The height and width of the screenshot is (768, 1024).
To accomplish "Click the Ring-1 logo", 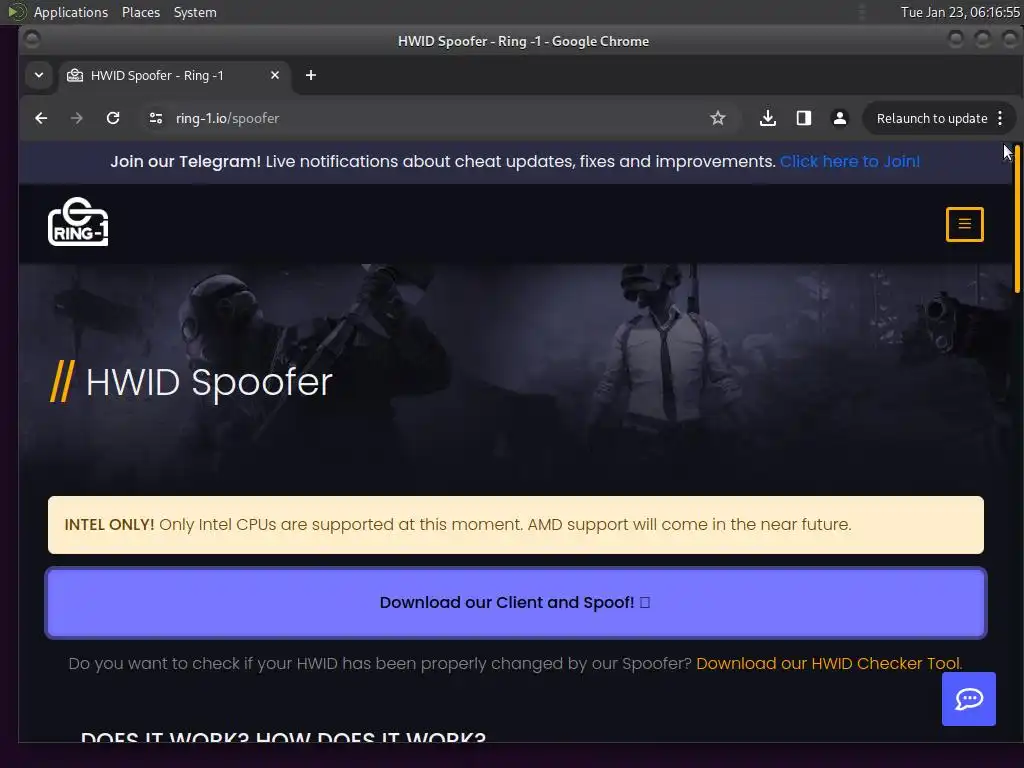I will [x=78, y=221].
